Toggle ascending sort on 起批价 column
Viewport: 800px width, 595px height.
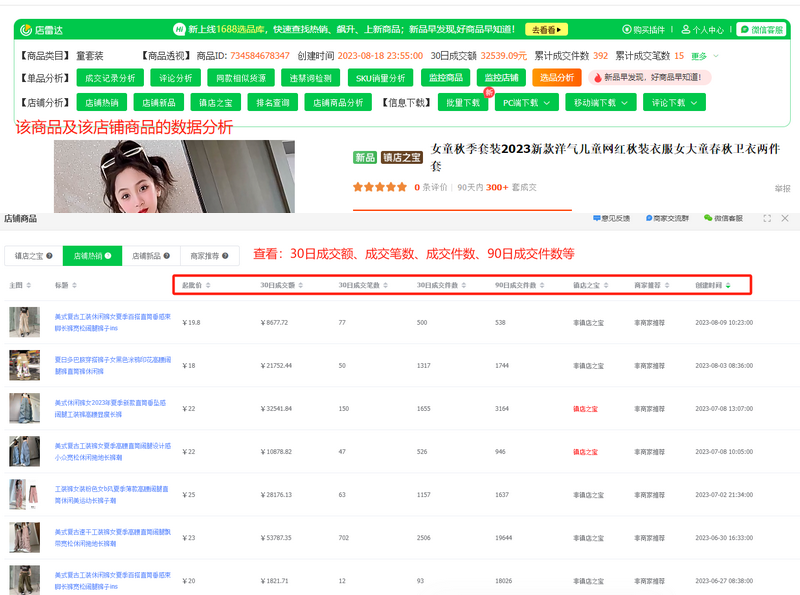click(x=208, y=283)
